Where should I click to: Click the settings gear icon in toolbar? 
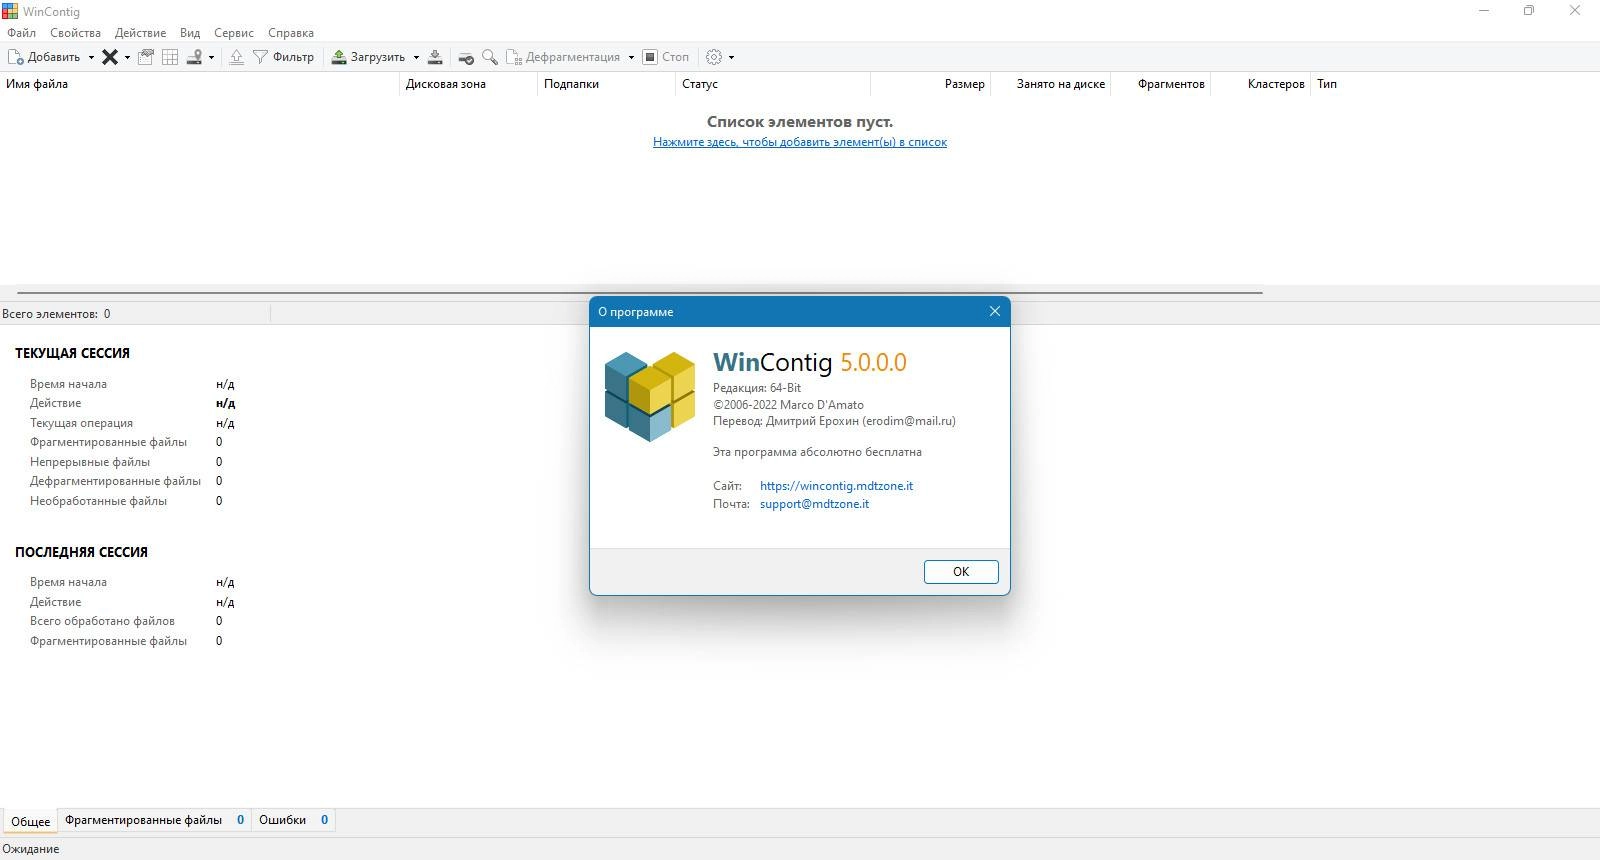pos(714,57)
